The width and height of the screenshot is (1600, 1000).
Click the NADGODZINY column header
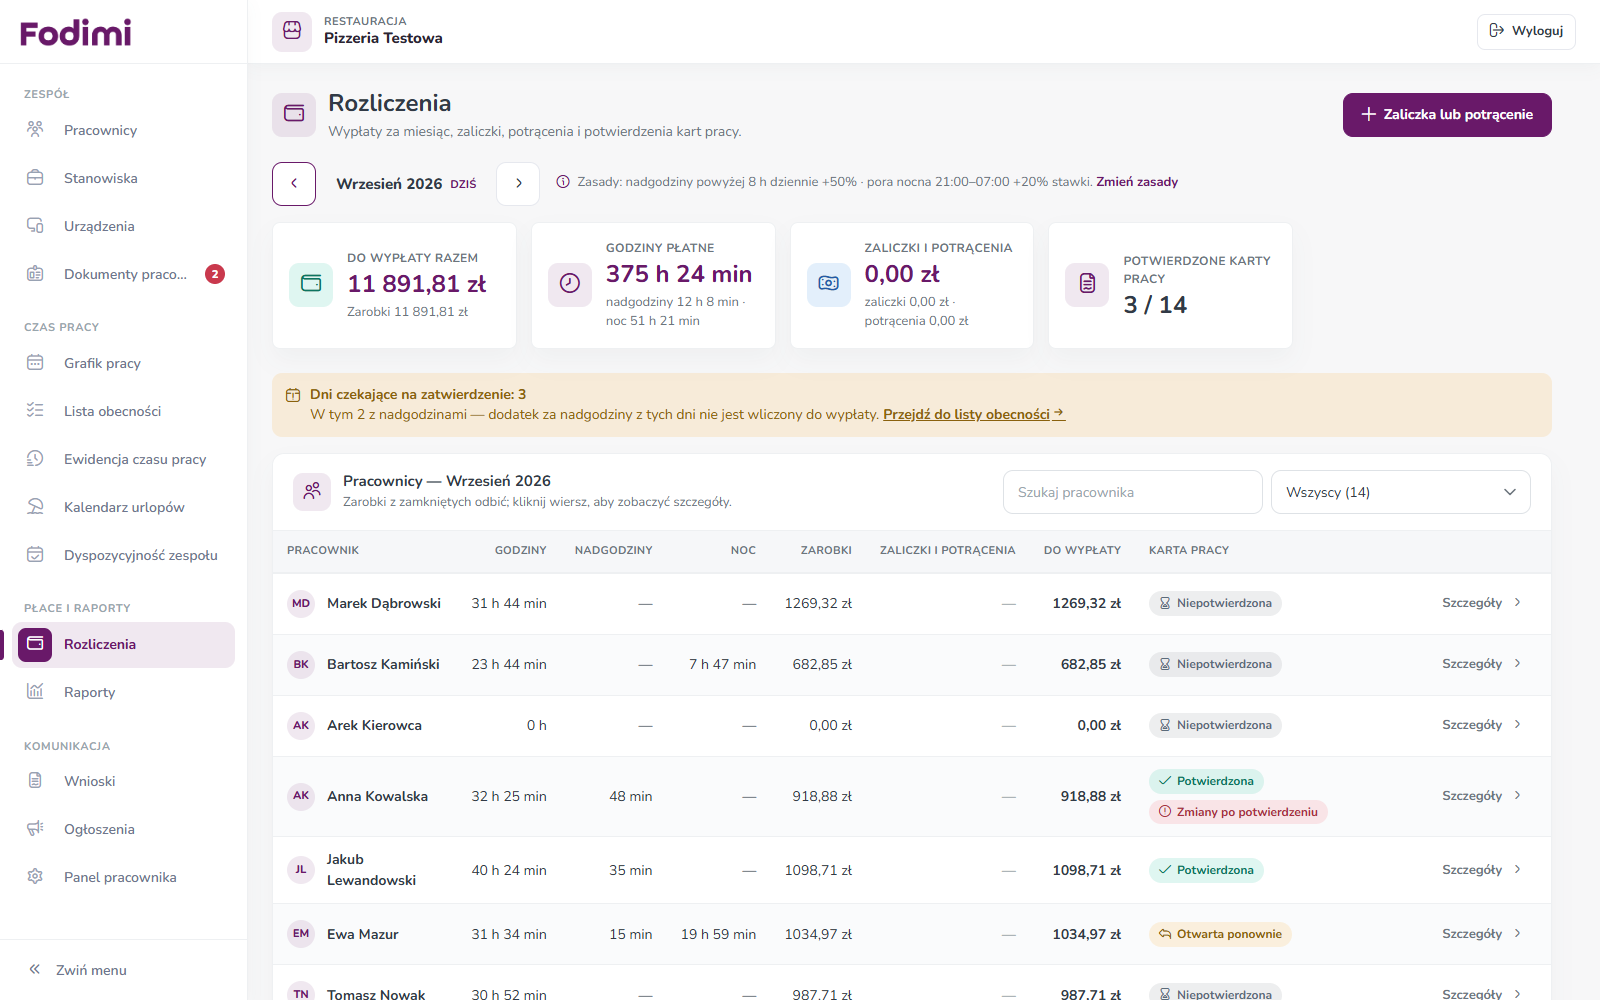613,550
